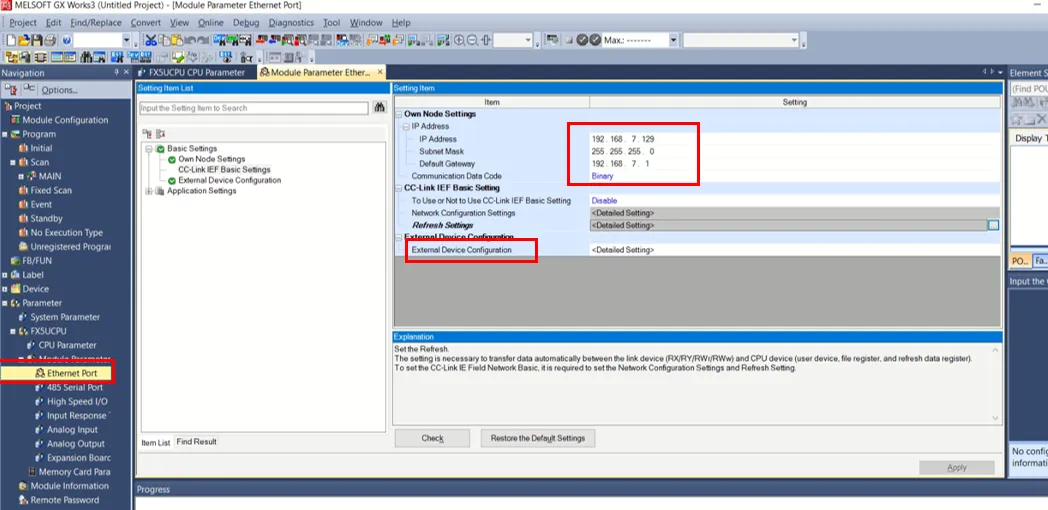The width and height of the screenshot is (1048, 510).
Task: Click second navigation icon just left of Options
Action: tap(28, 89)
